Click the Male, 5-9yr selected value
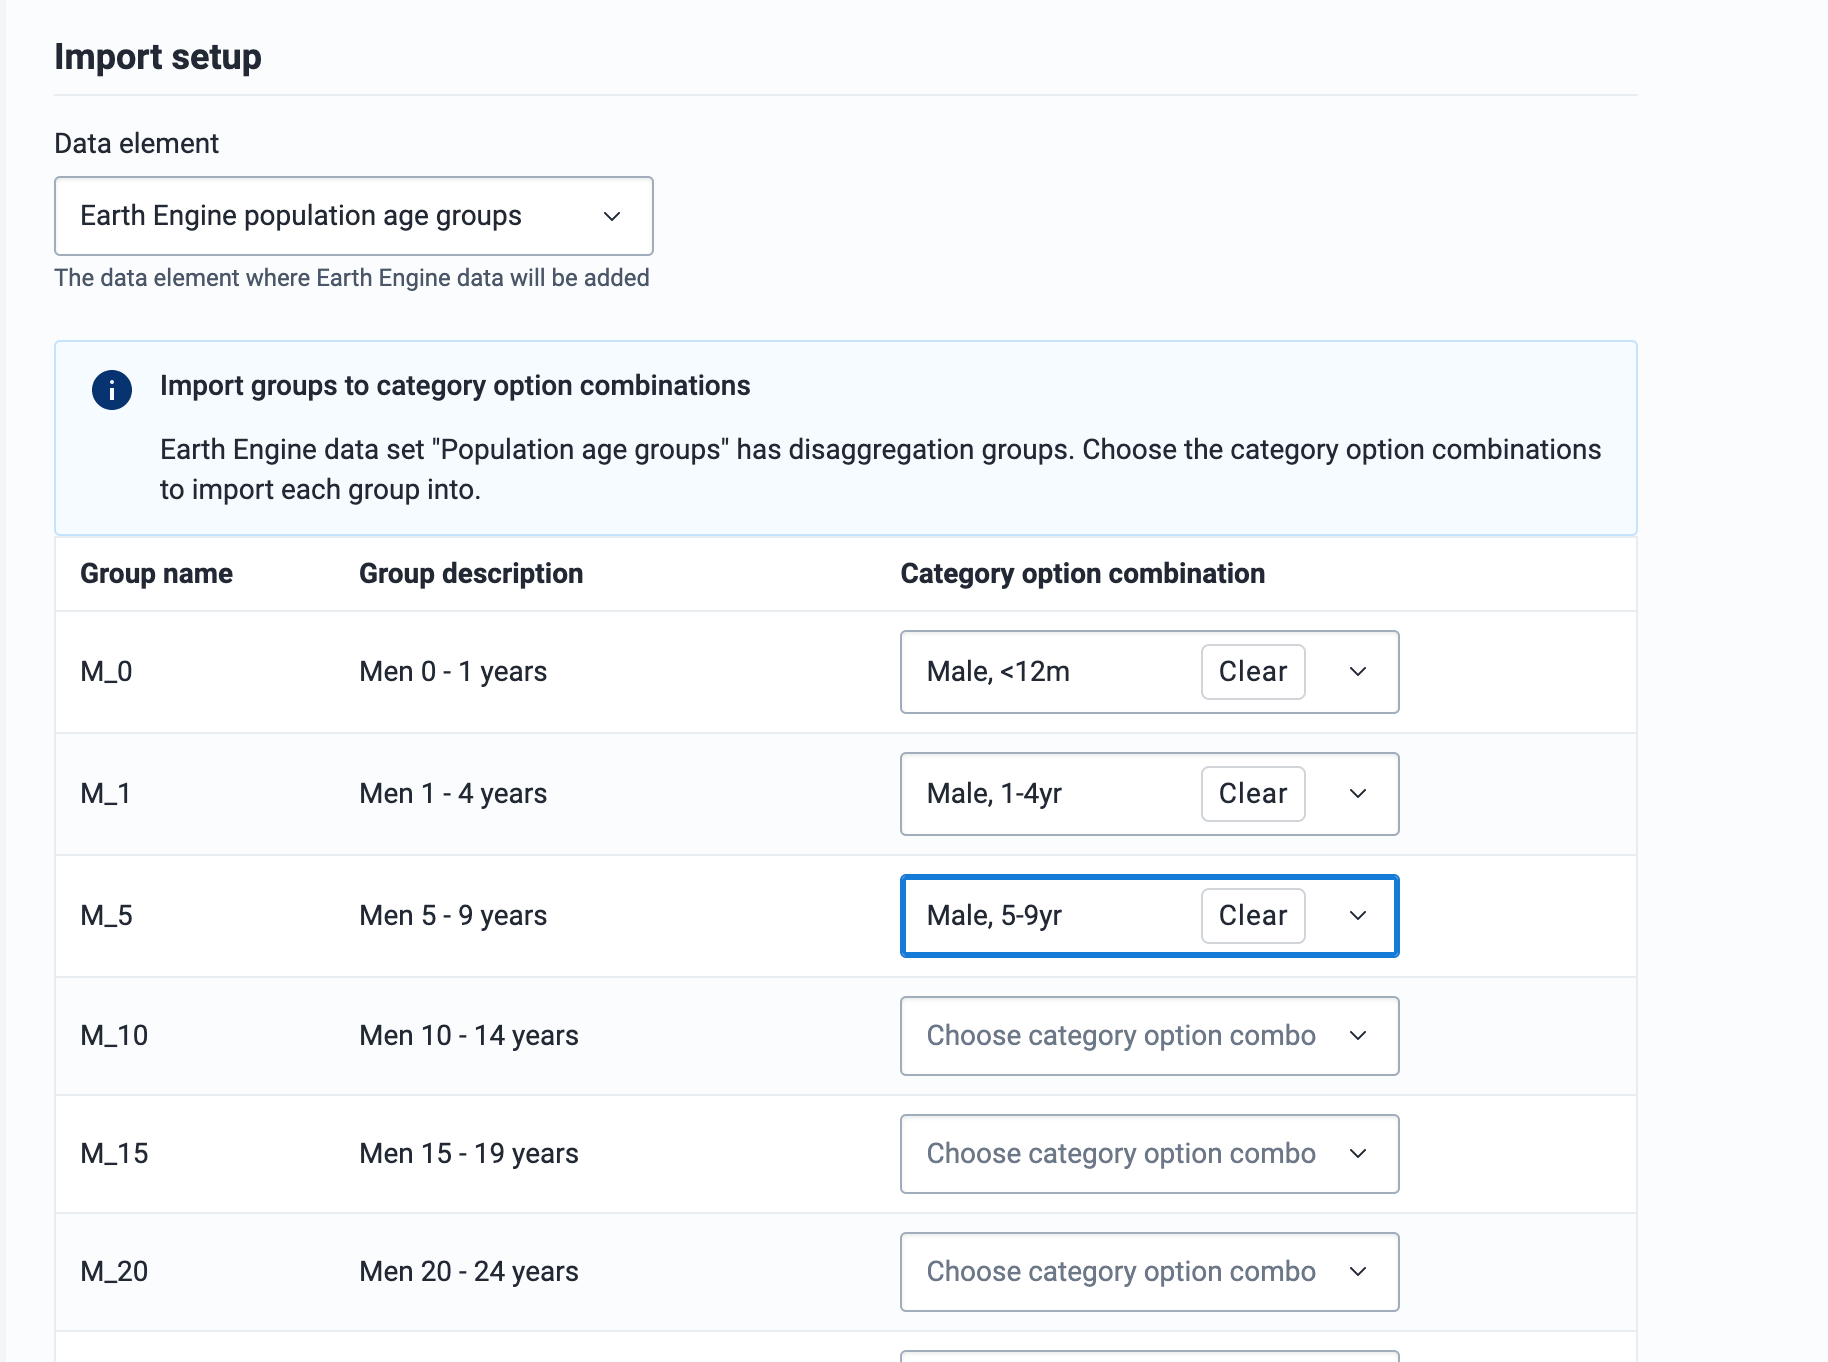This screenshot has height=1362, width=1828. tap(994, 916)
